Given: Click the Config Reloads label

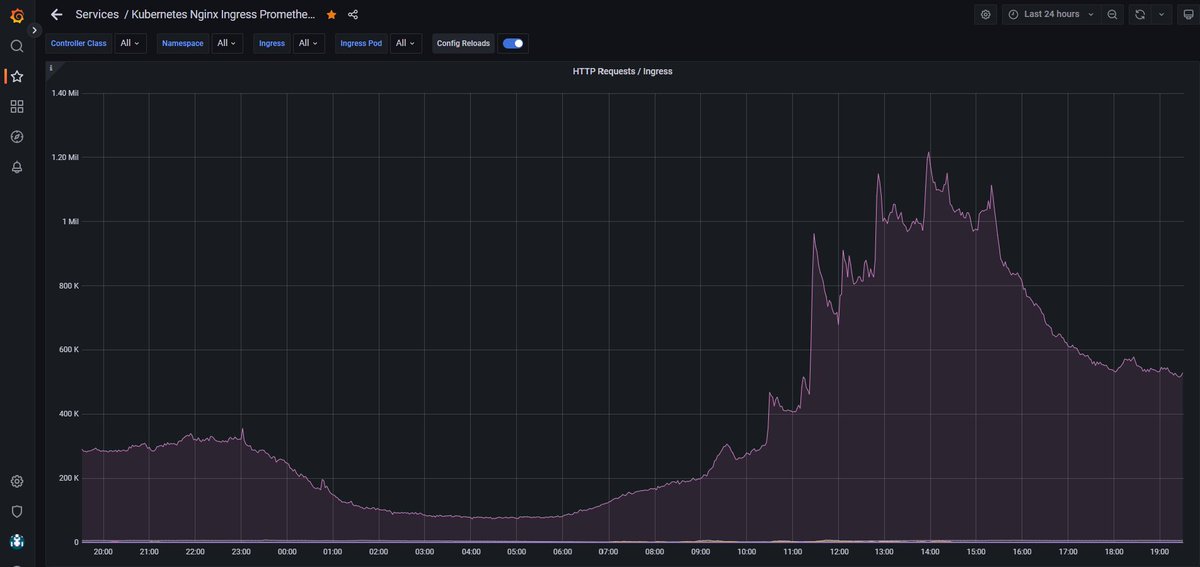Looking at the screenshot, I should pos(463,43).
